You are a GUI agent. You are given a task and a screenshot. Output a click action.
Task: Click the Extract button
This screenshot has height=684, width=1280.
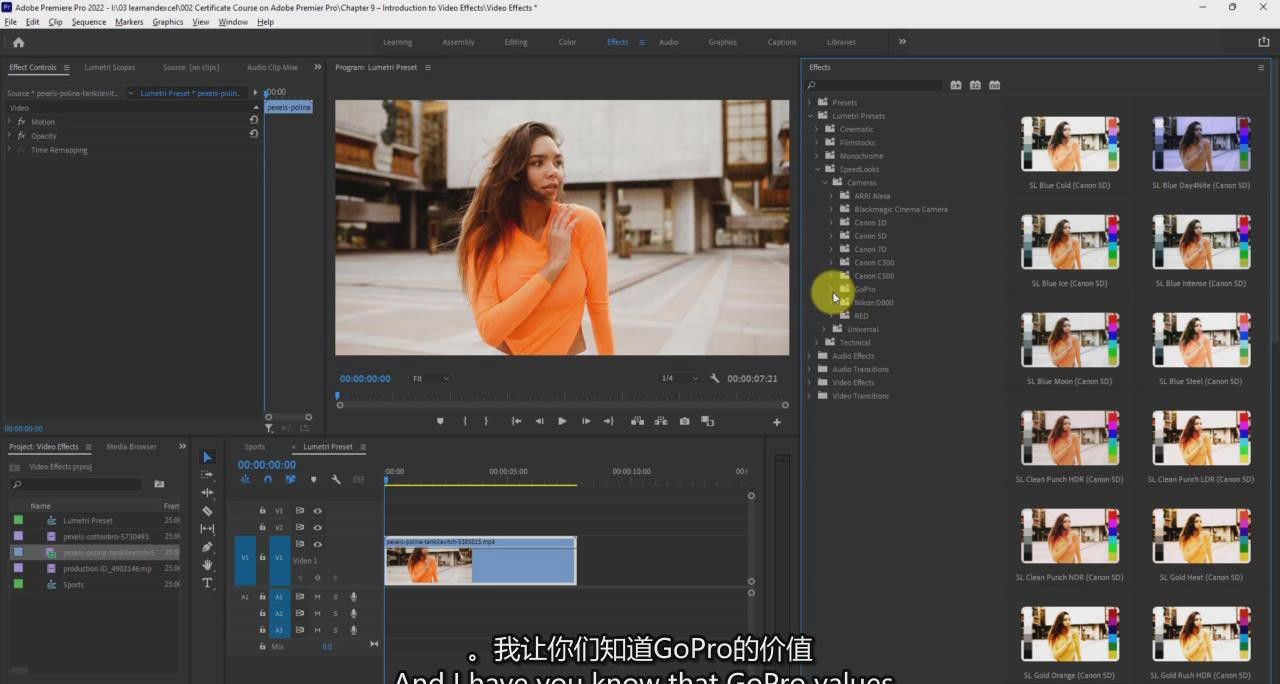(661, 421)
